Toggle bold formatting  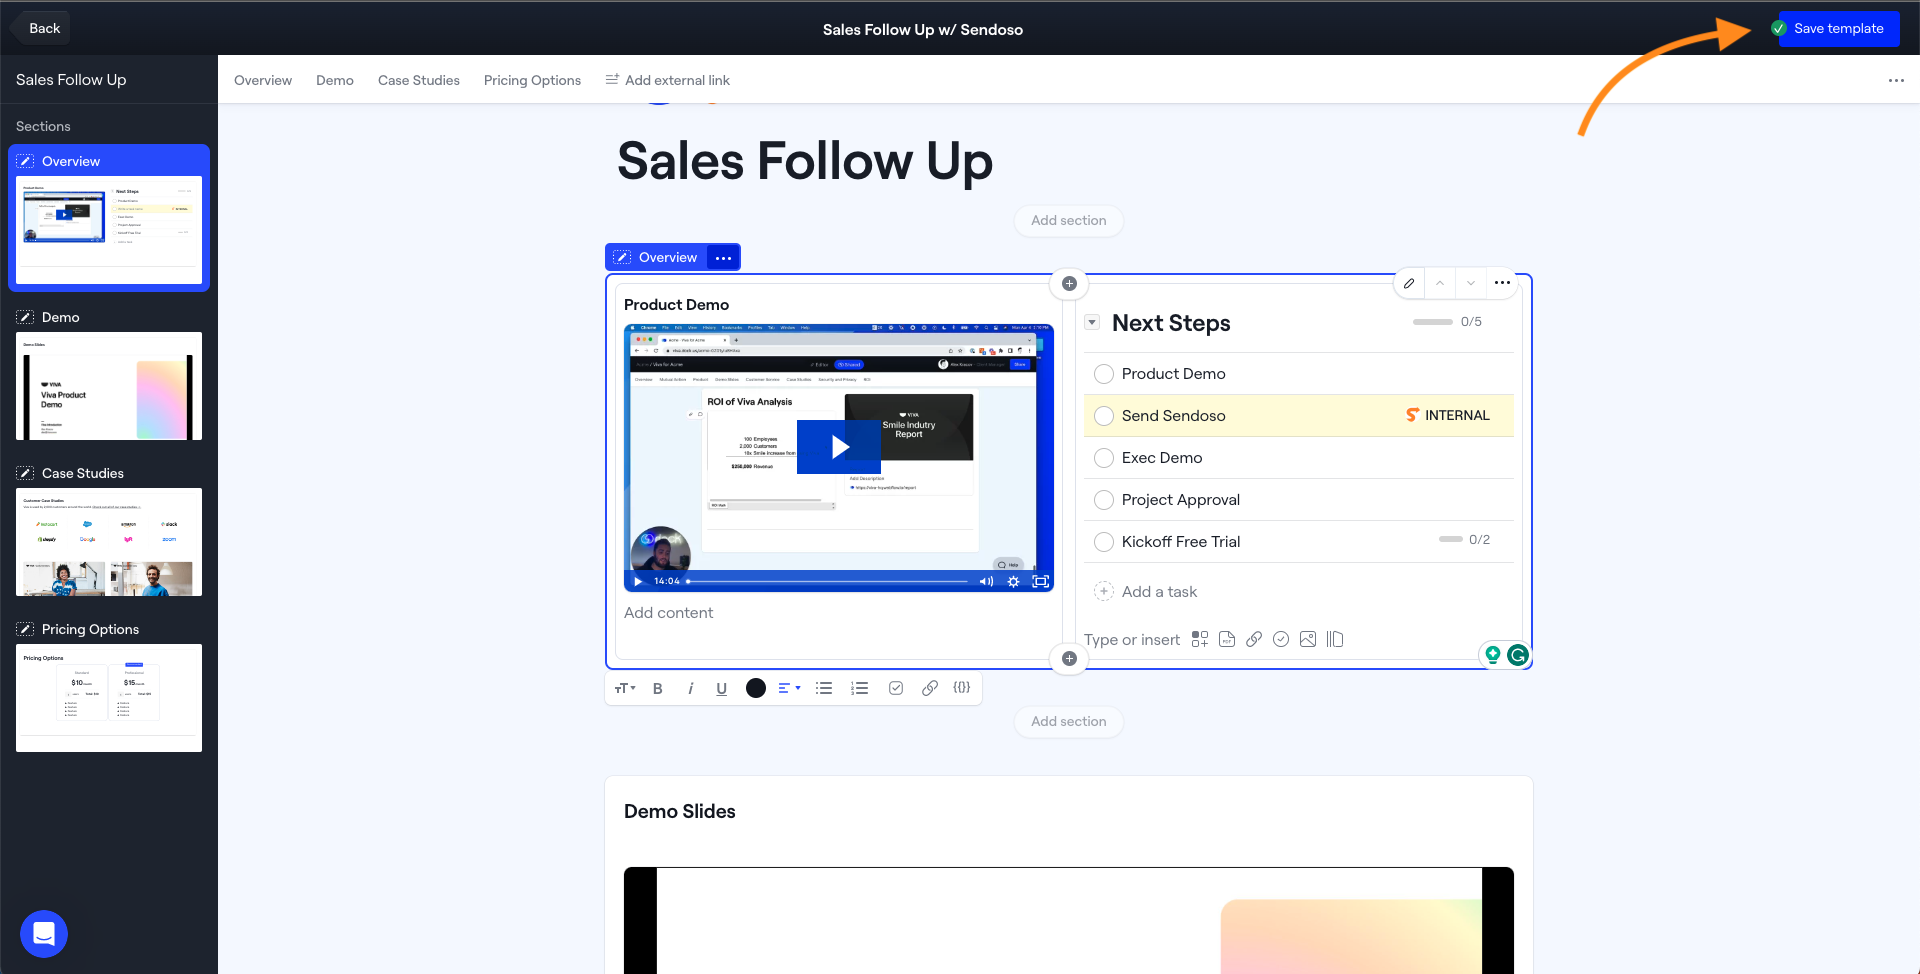[658, 688]
